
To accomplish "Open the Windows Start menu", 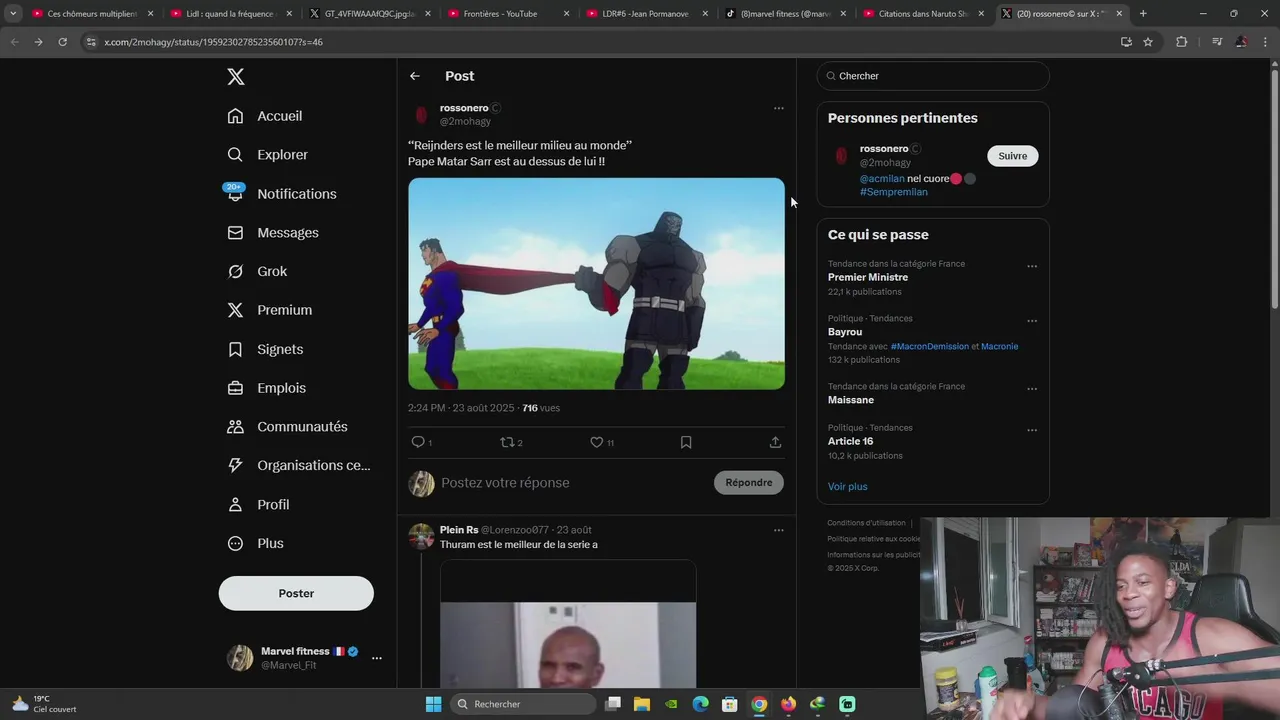I will click(x=433, y=704).
